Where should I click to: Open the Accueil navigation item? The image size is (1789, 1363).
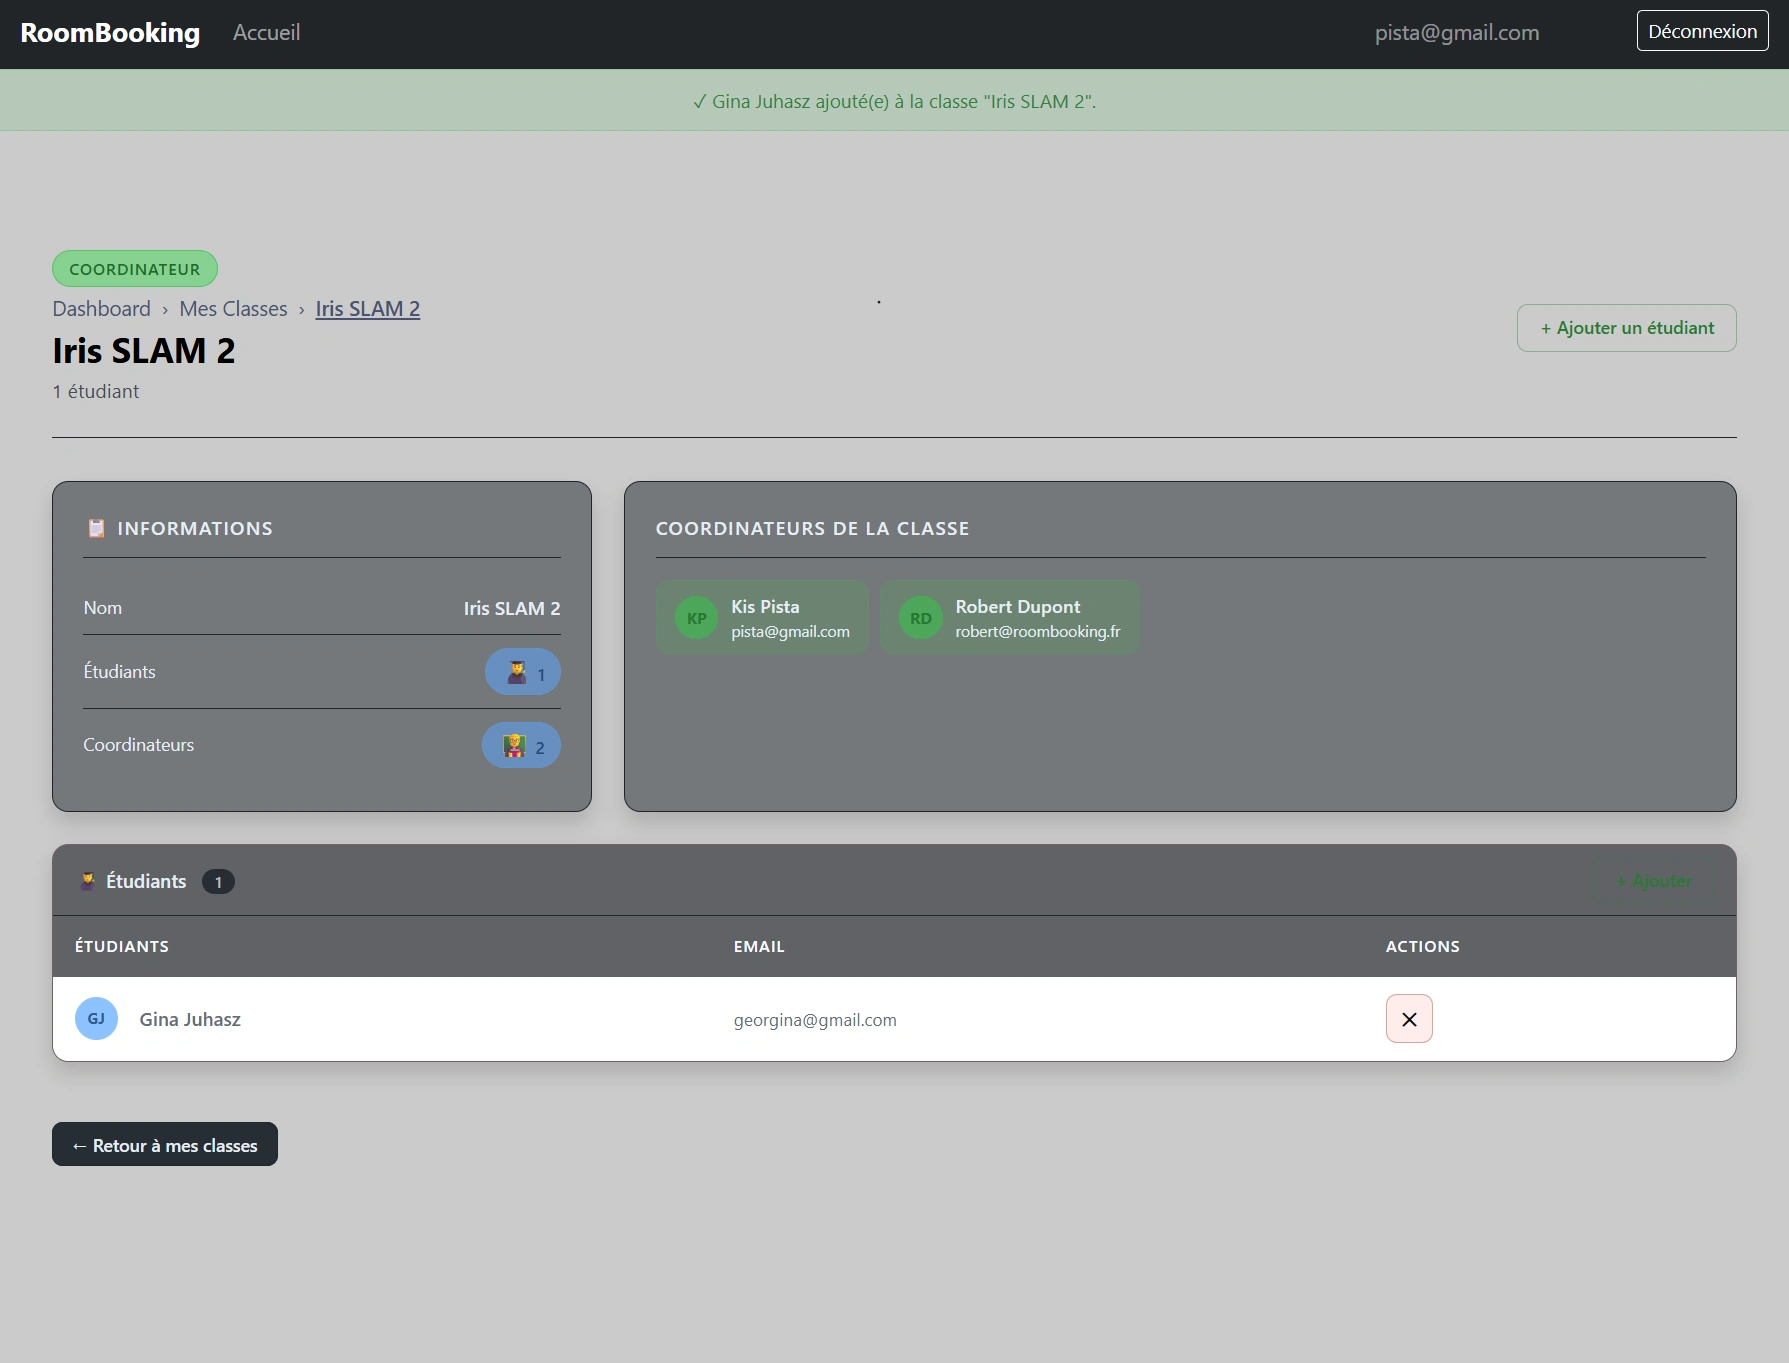[x=266, y=33]
